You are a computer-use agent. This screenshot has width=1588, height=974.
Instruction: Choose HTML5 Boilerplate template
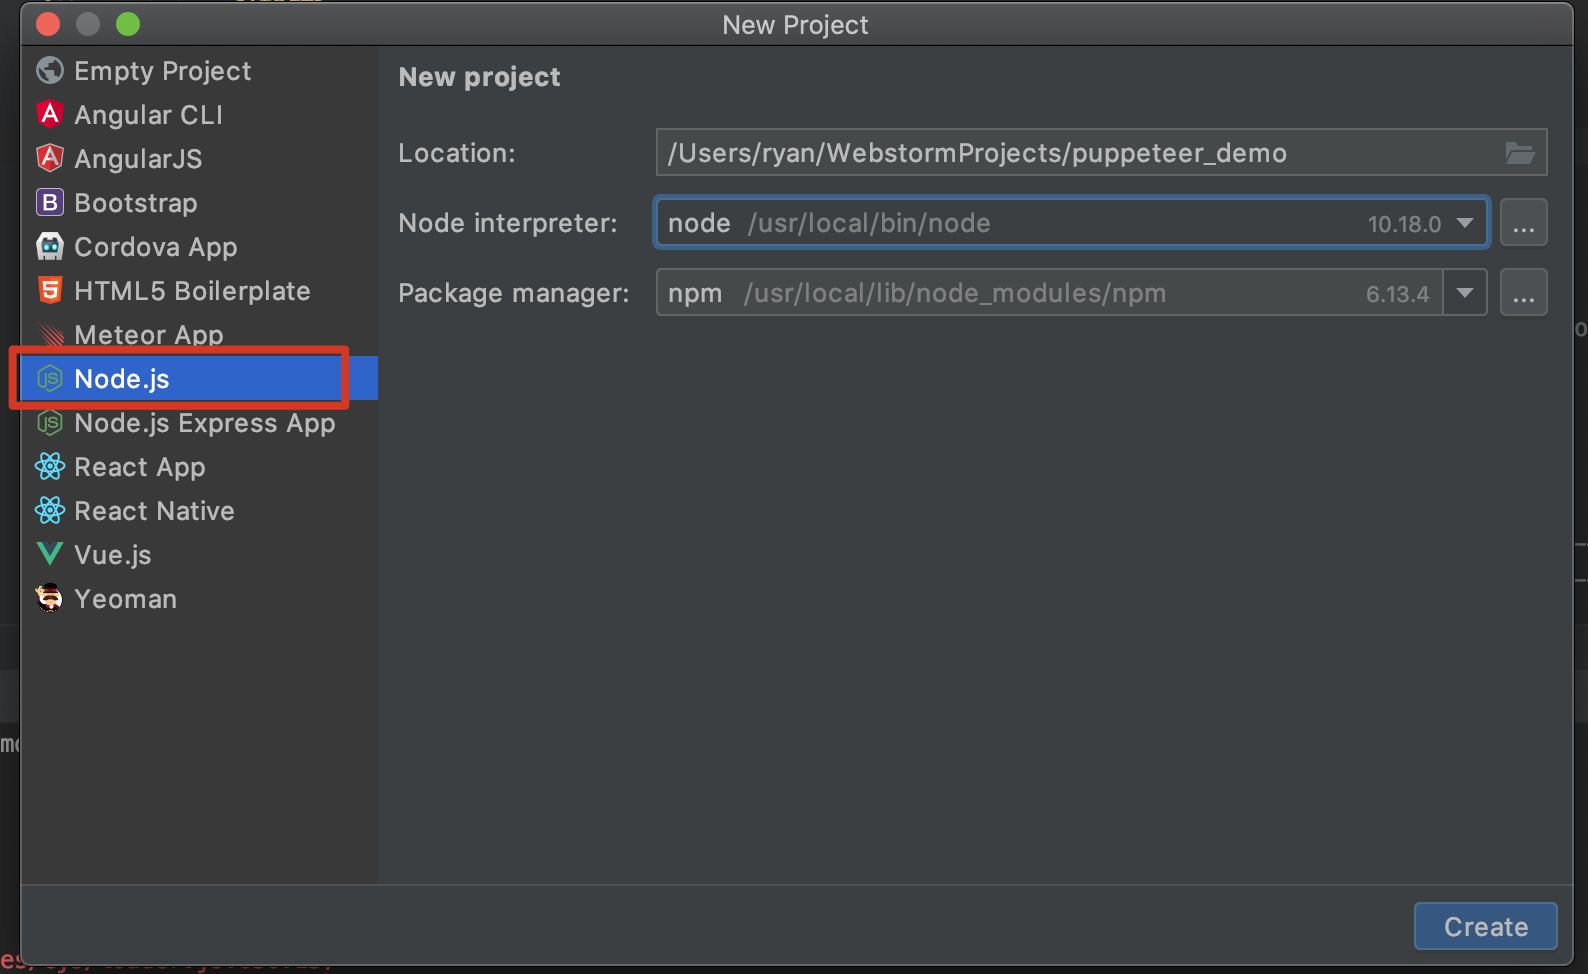[199, 291]
